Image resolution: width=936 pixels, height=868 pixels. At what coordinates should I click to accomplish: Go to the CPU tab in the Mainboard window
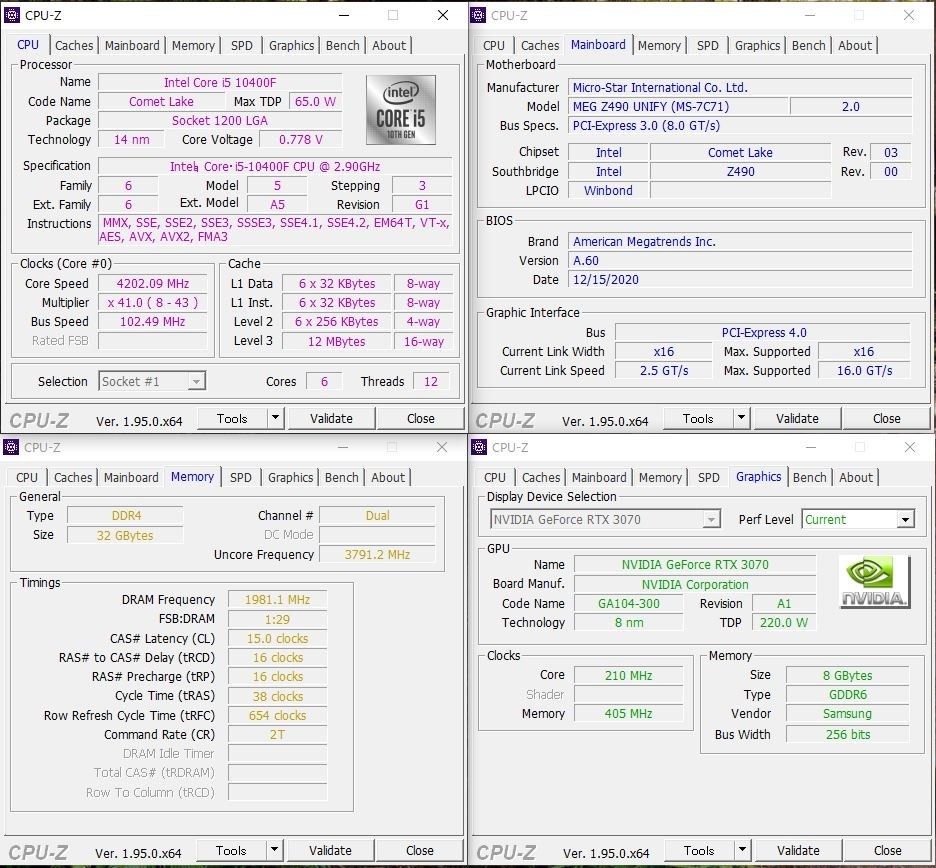[x=494, y=45]
